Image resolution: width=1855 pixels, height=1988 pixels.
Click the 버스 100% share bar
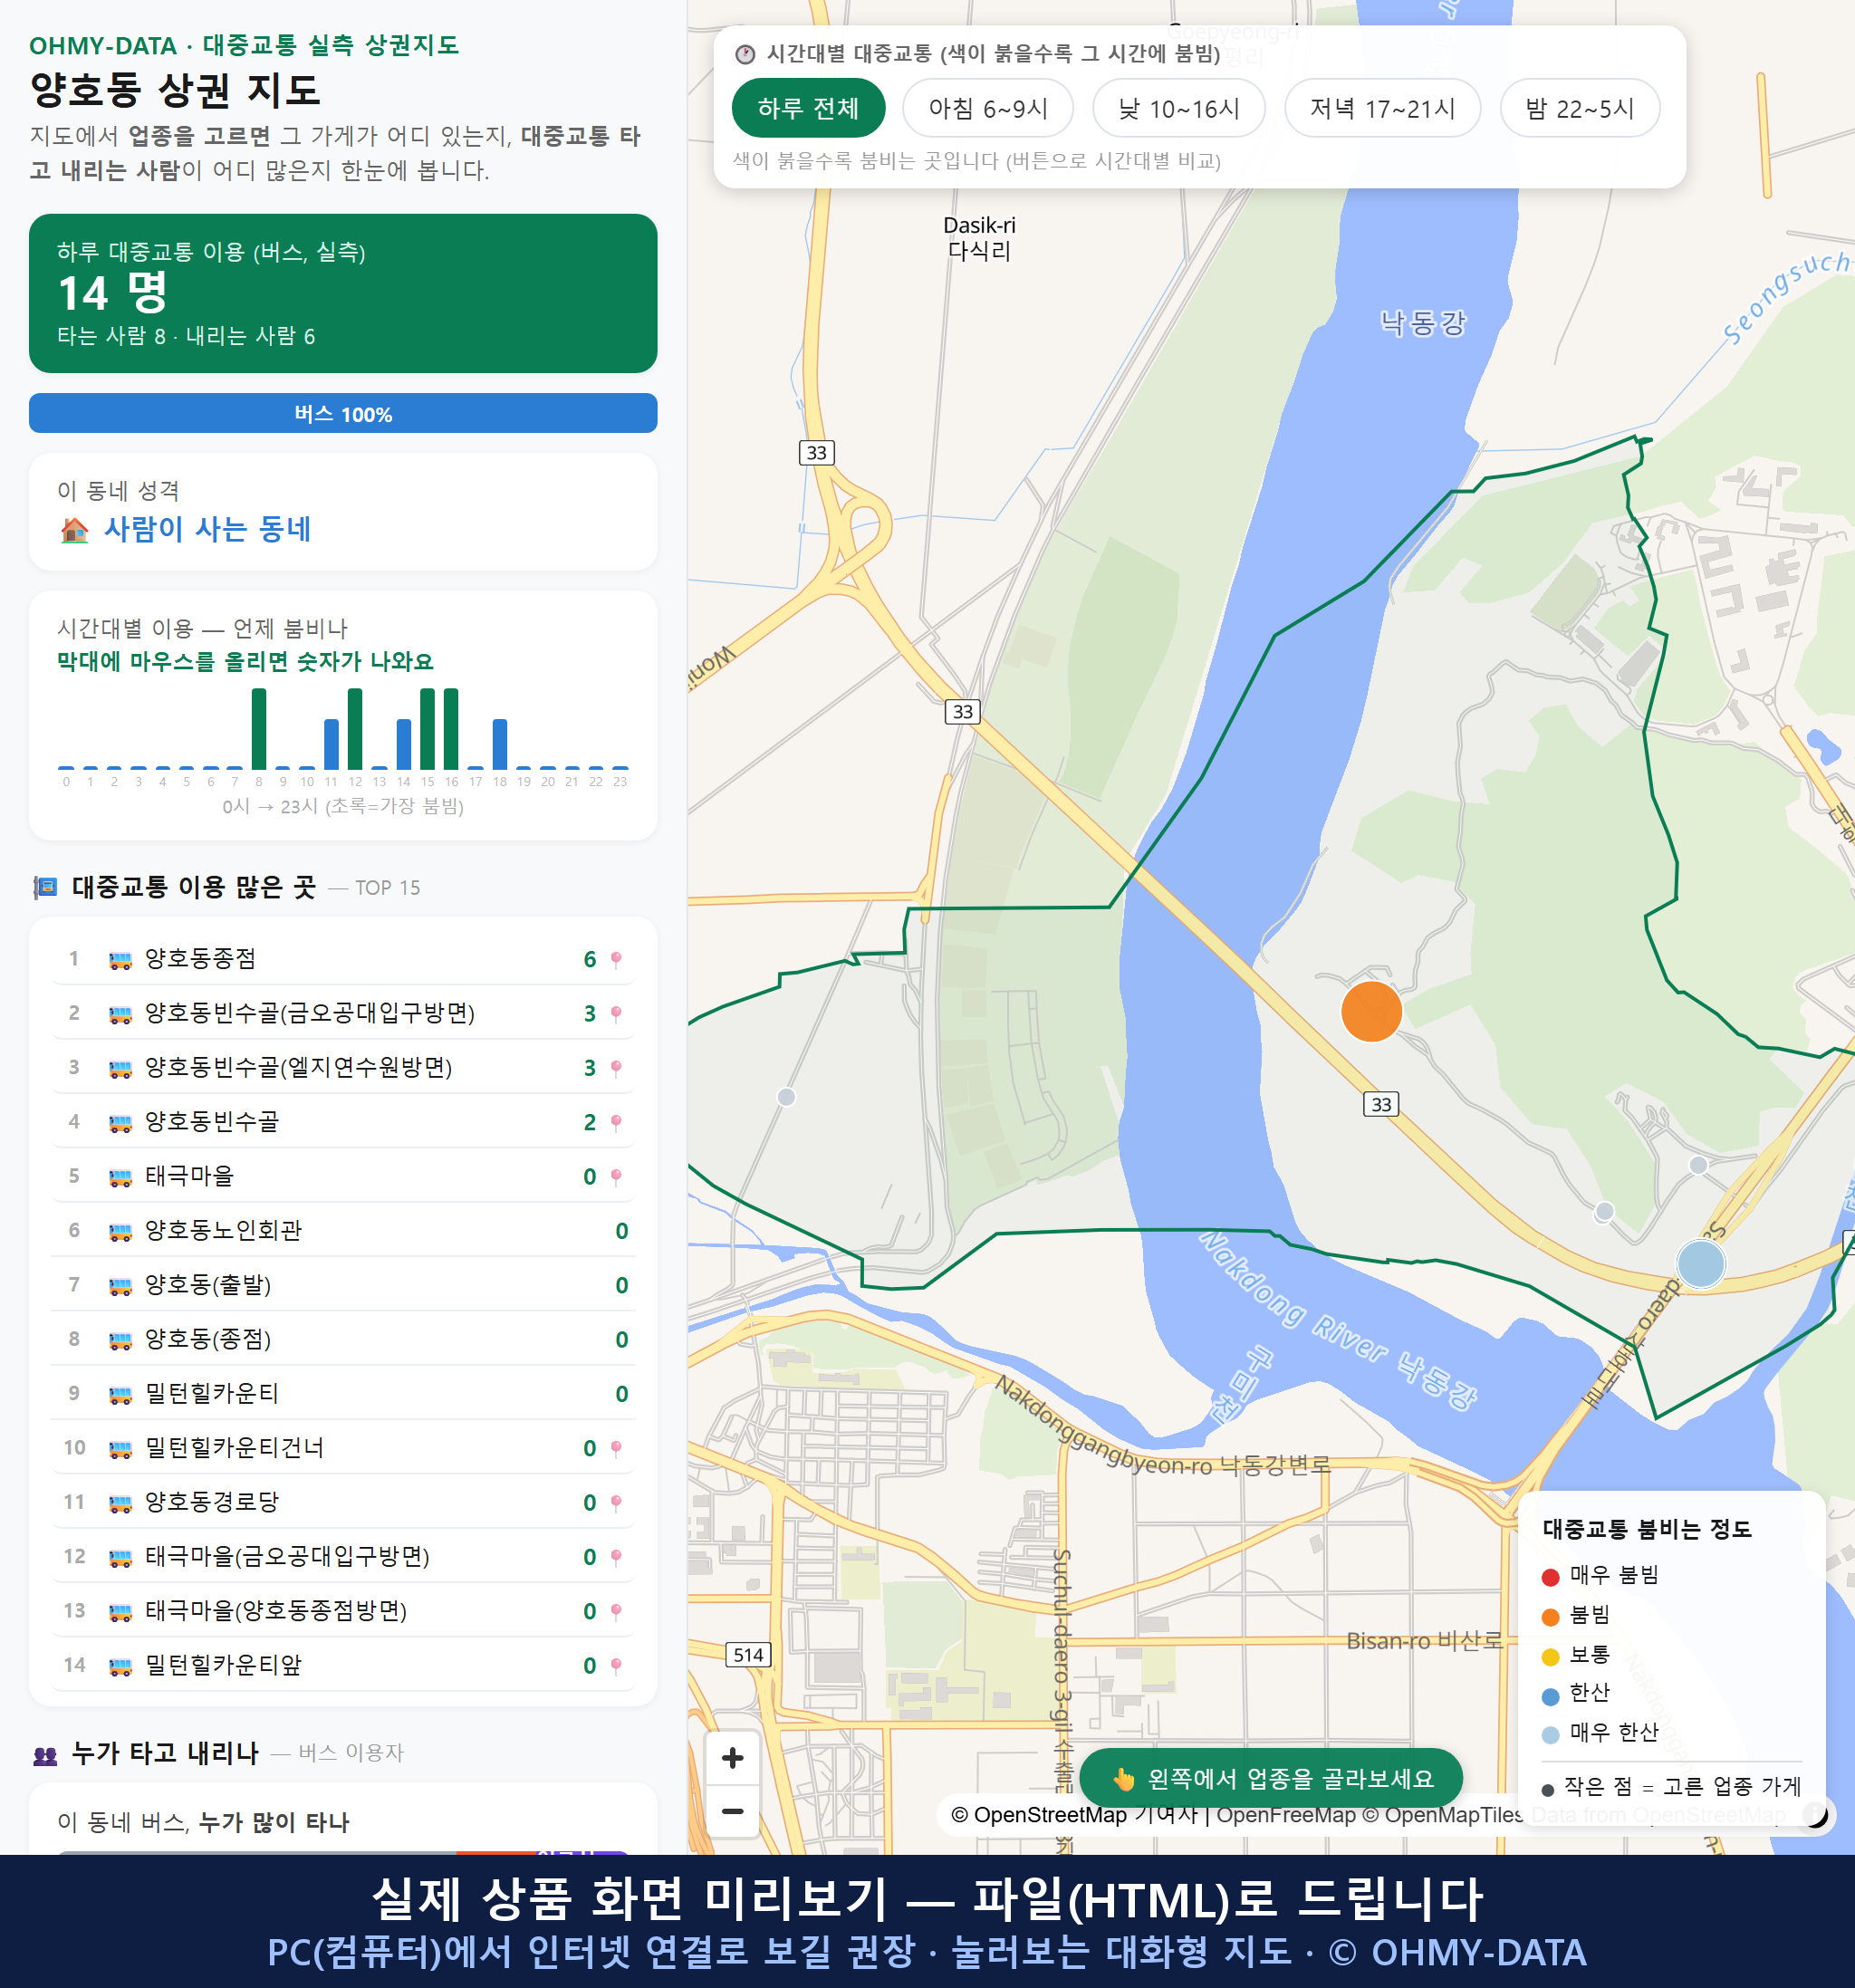pos(343,413)
